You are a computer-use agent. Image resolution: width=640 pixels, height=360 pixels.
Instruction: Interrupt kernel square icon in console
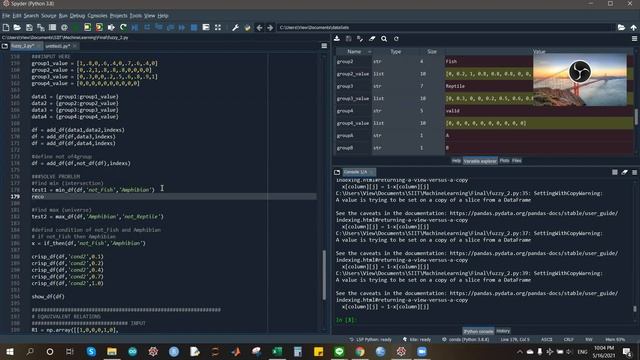(615, 172)
